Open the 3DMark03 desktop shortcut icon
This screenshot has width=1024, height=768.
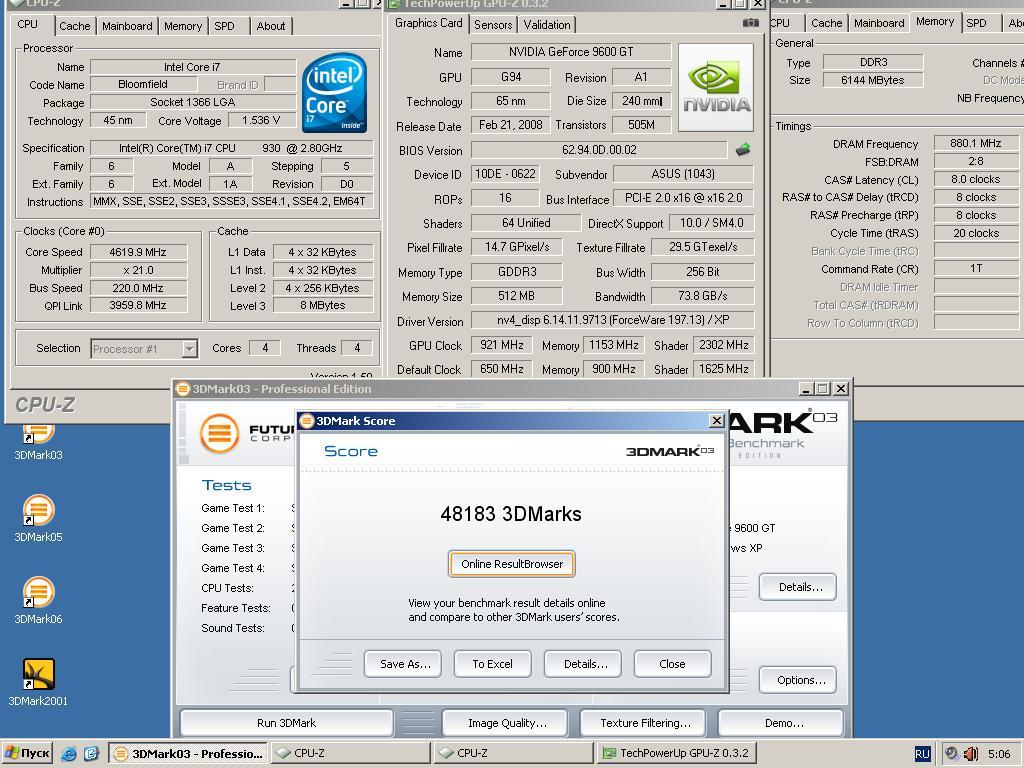(x=38, y=435)
